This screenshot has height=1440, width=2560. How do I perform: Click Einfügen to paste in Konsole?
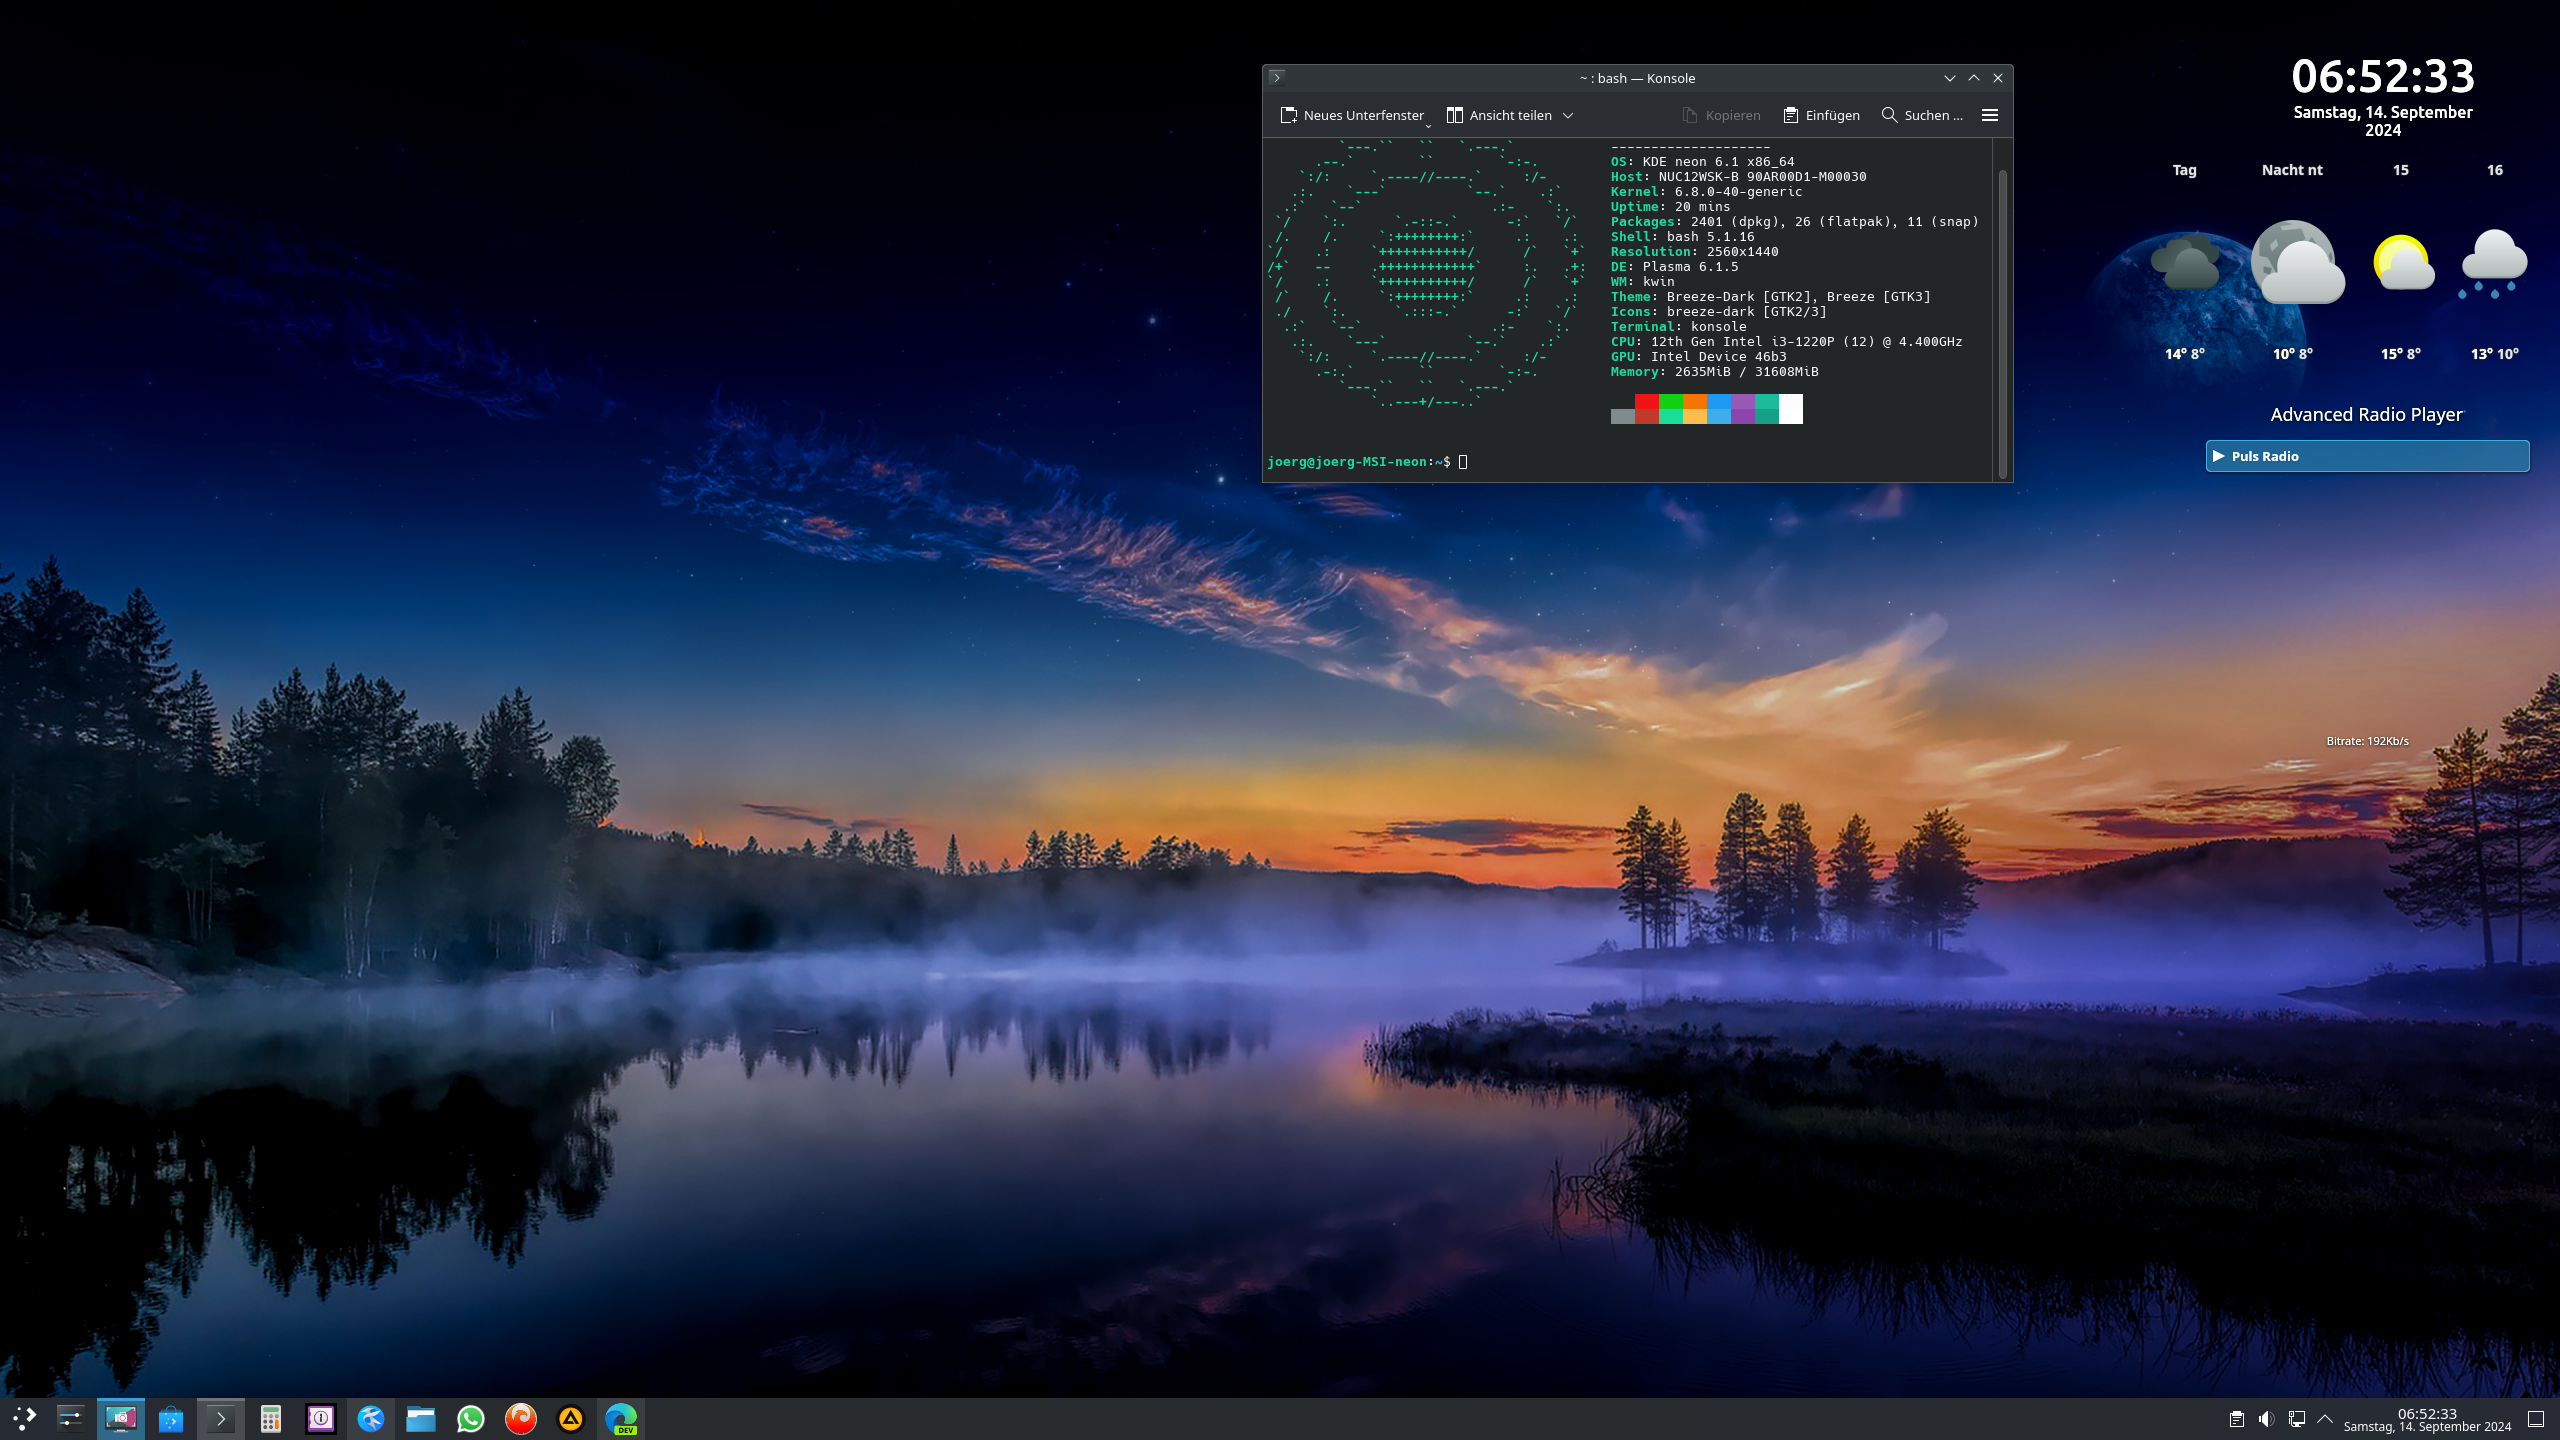[x=1821, y=115]
